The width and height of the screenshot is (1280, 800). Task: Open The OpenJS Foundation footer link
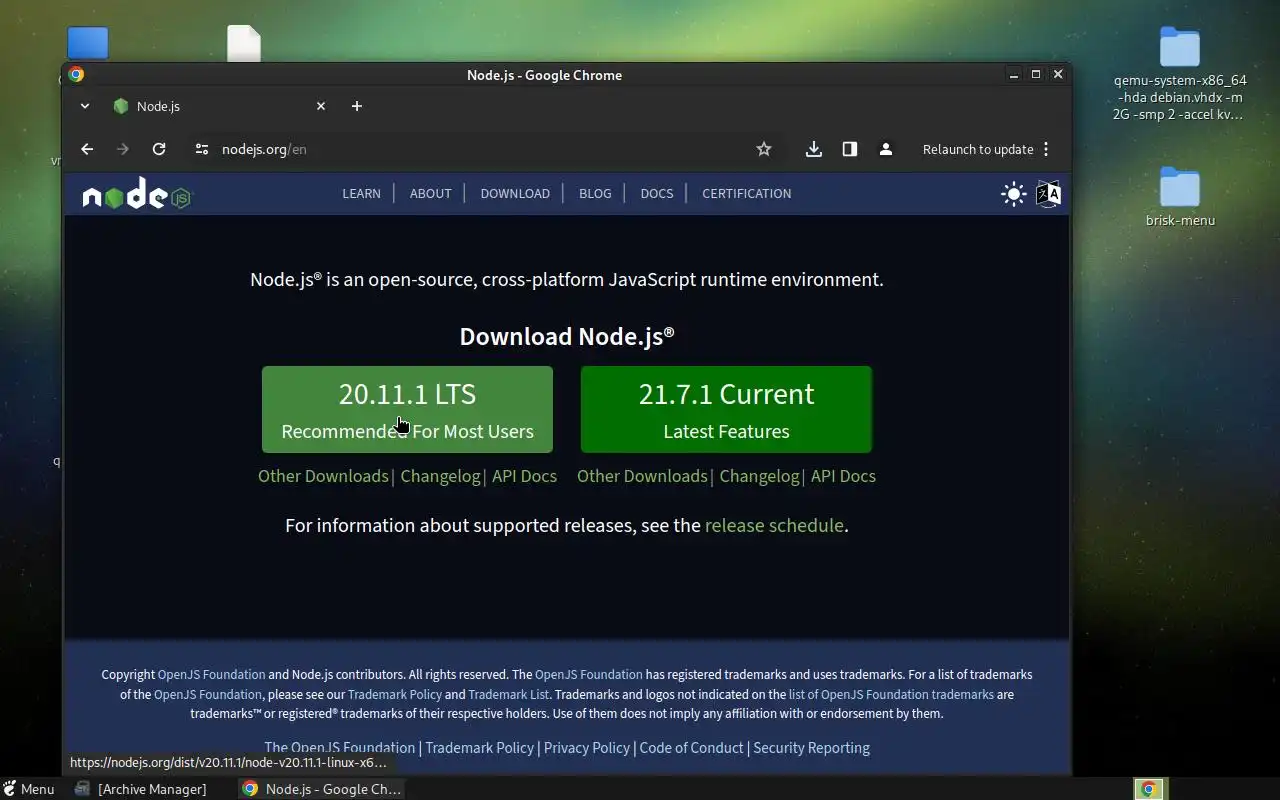[x=339, y=748]
